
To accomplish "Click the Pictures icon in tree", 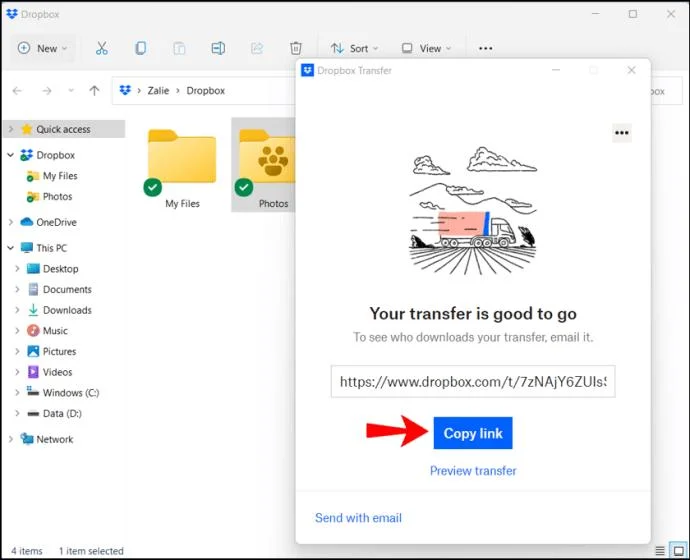I will click(33, 351).
